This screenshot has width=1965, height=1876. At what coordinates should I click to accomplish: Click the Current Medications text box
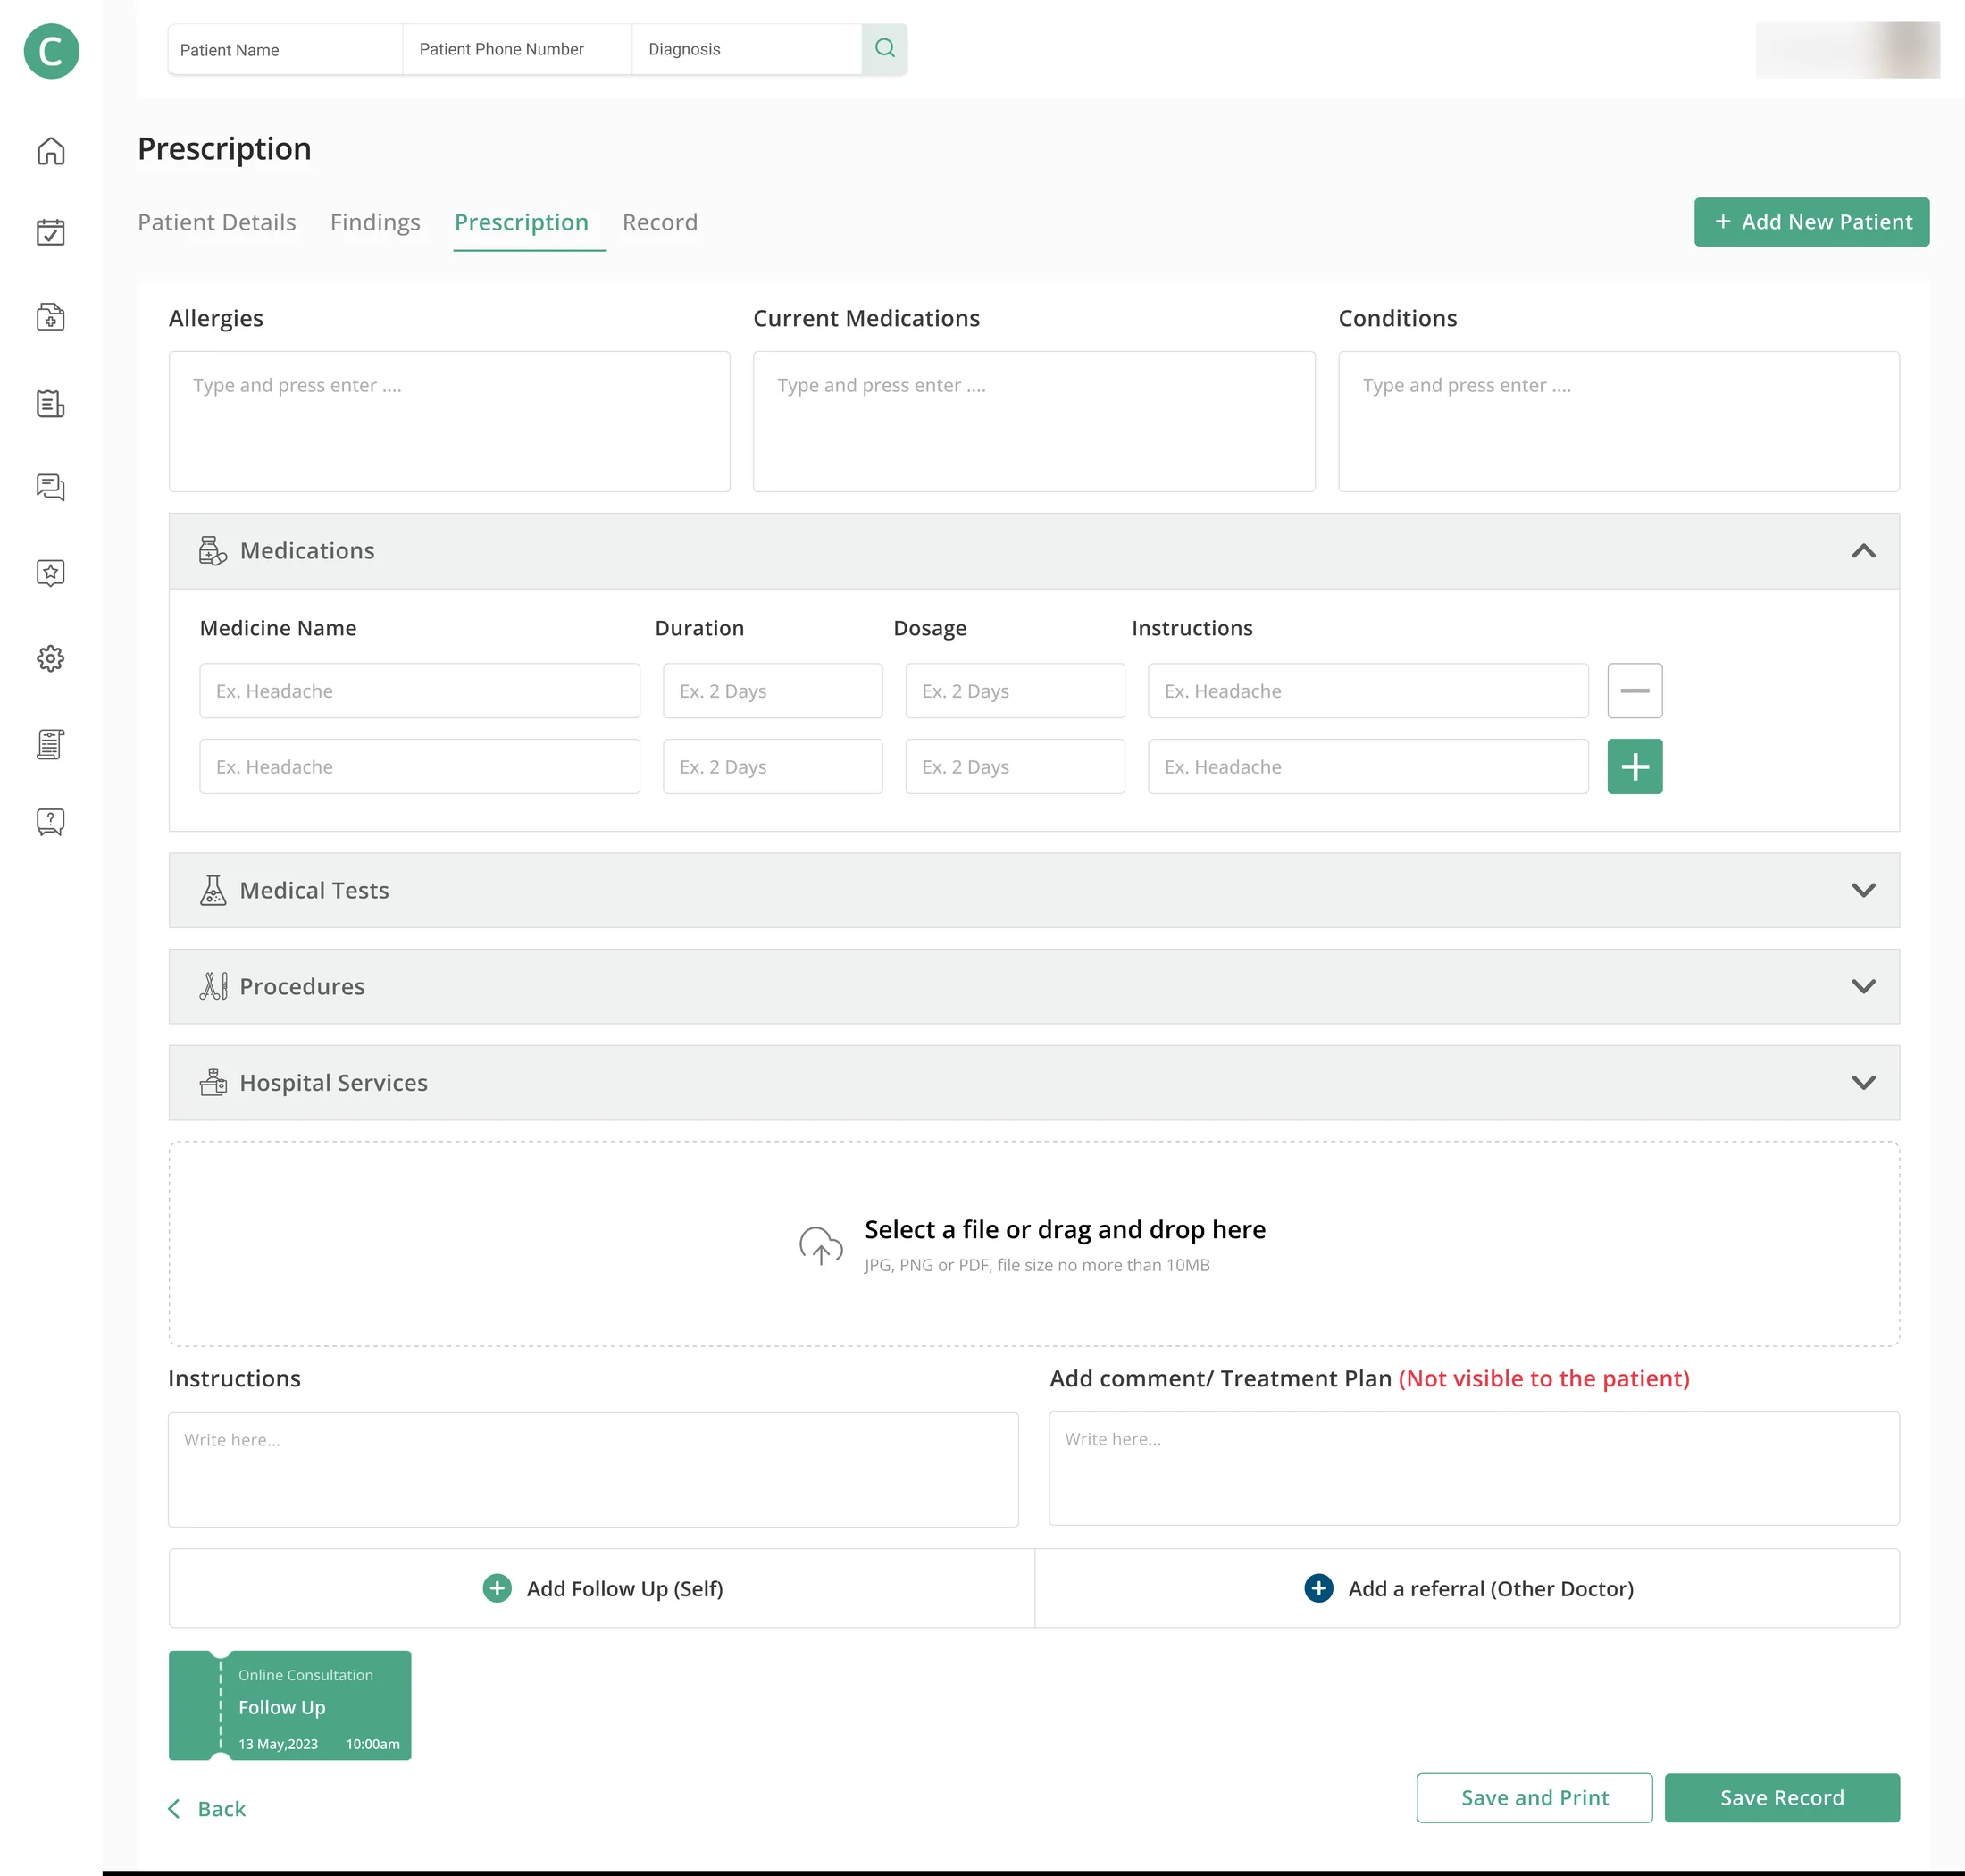pos(1034,421)
